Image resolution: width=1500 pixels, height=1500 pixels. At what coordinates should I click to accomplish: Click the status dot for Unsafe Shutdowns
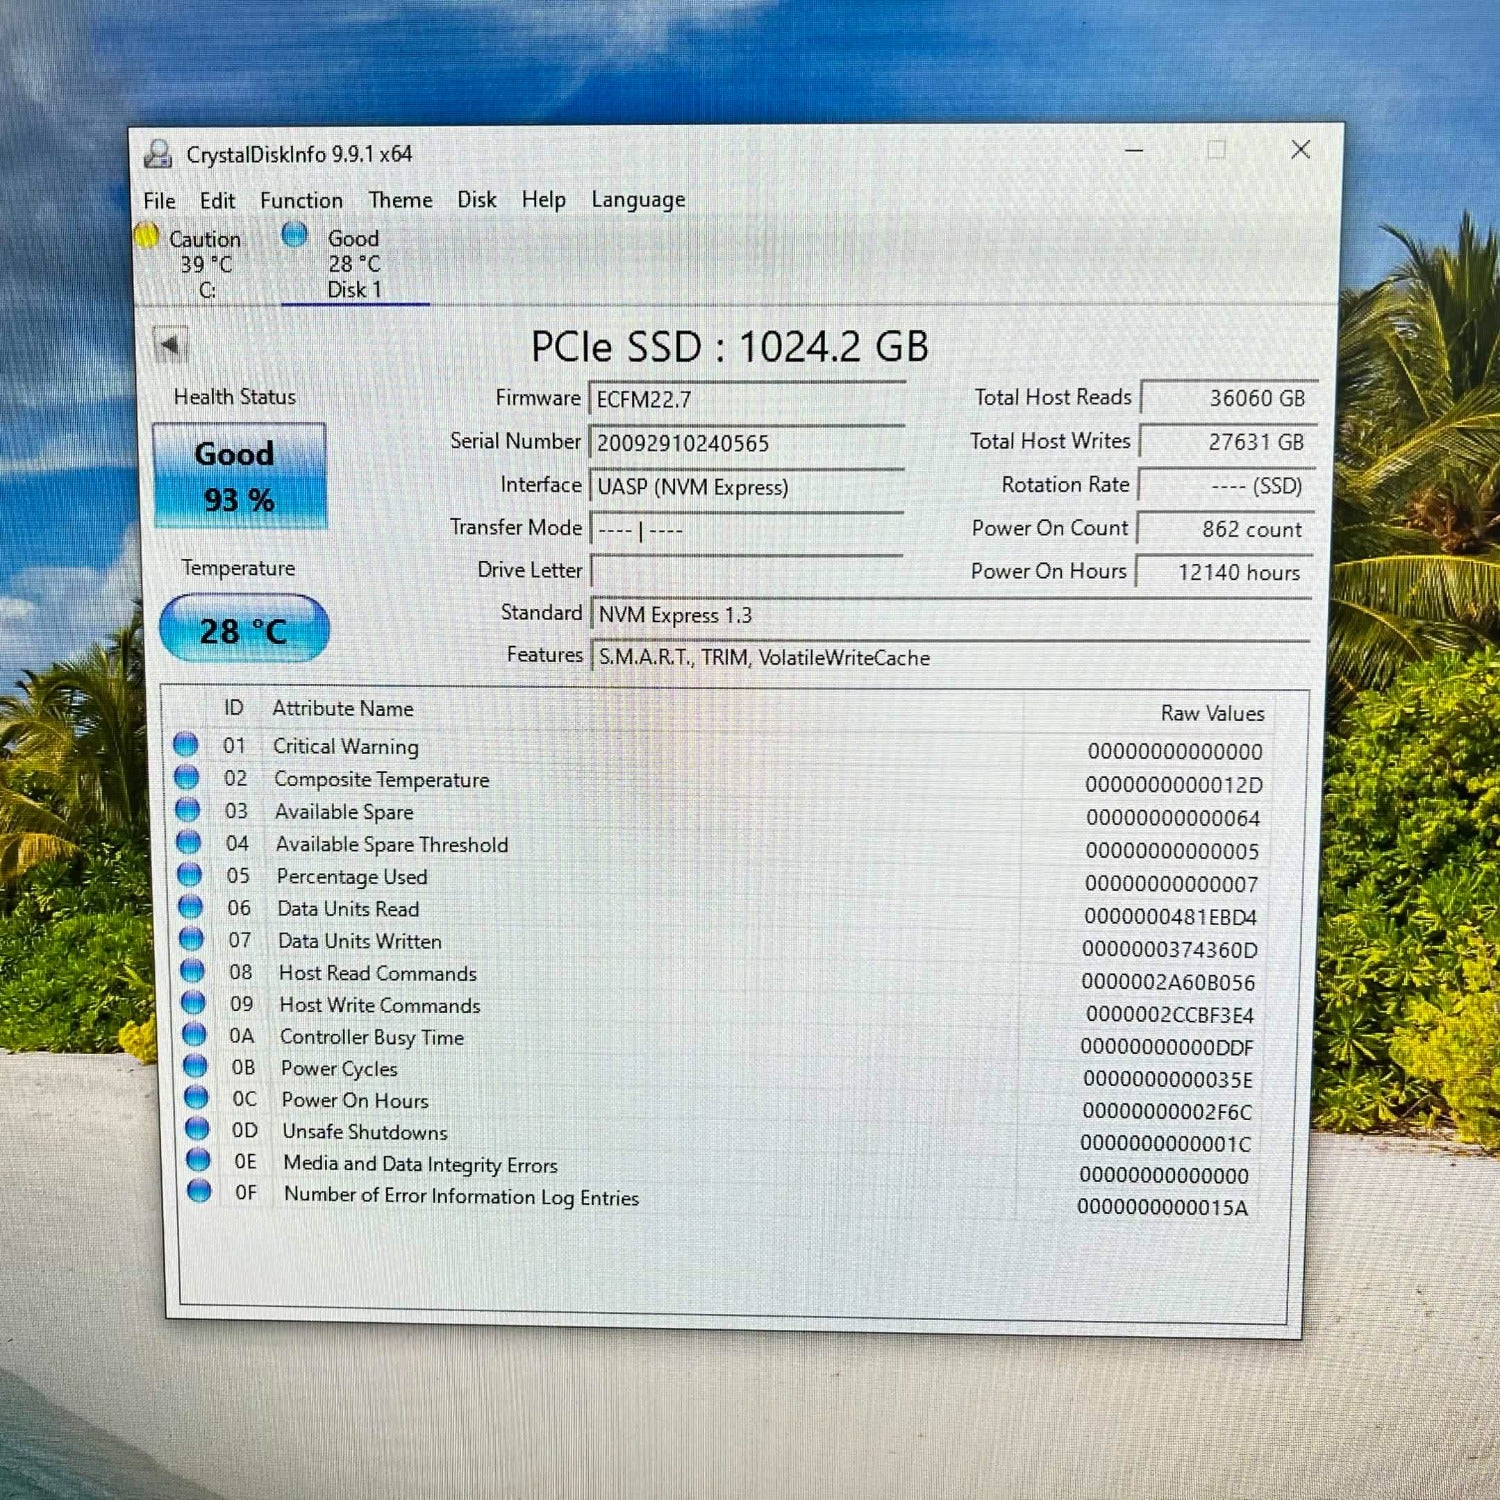197,1128
